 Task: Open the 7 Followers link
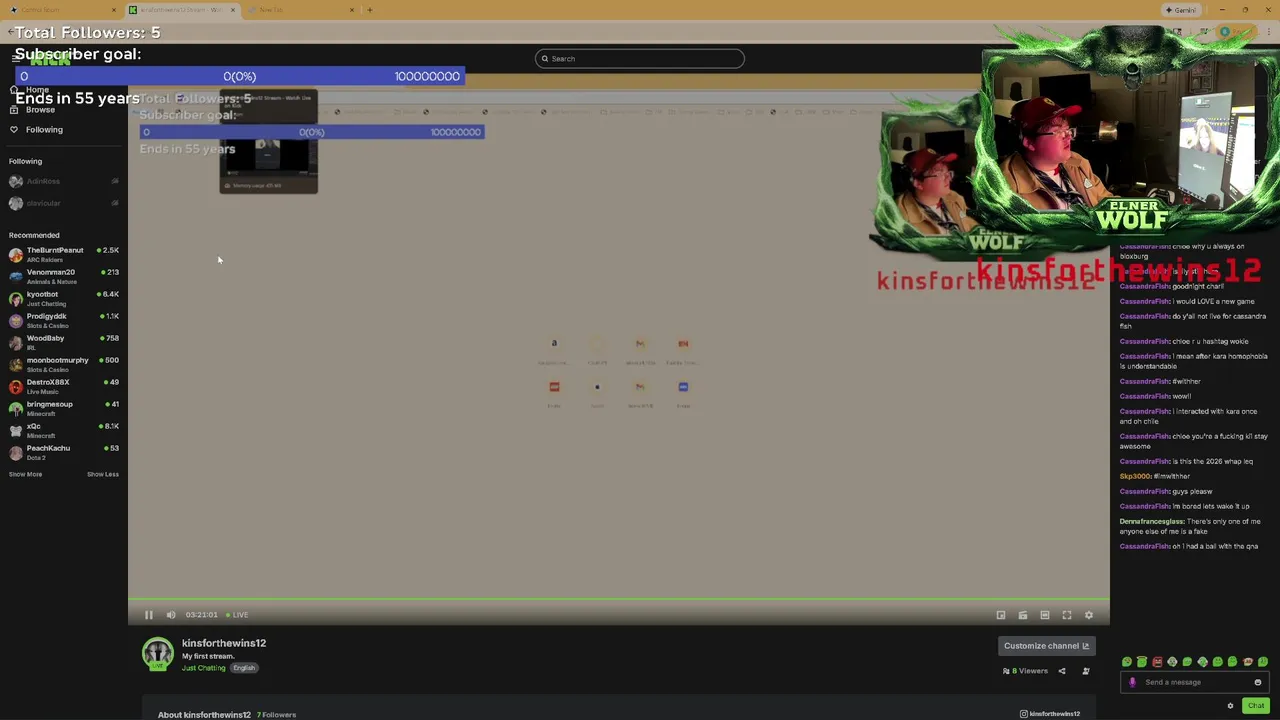[276, 715]
